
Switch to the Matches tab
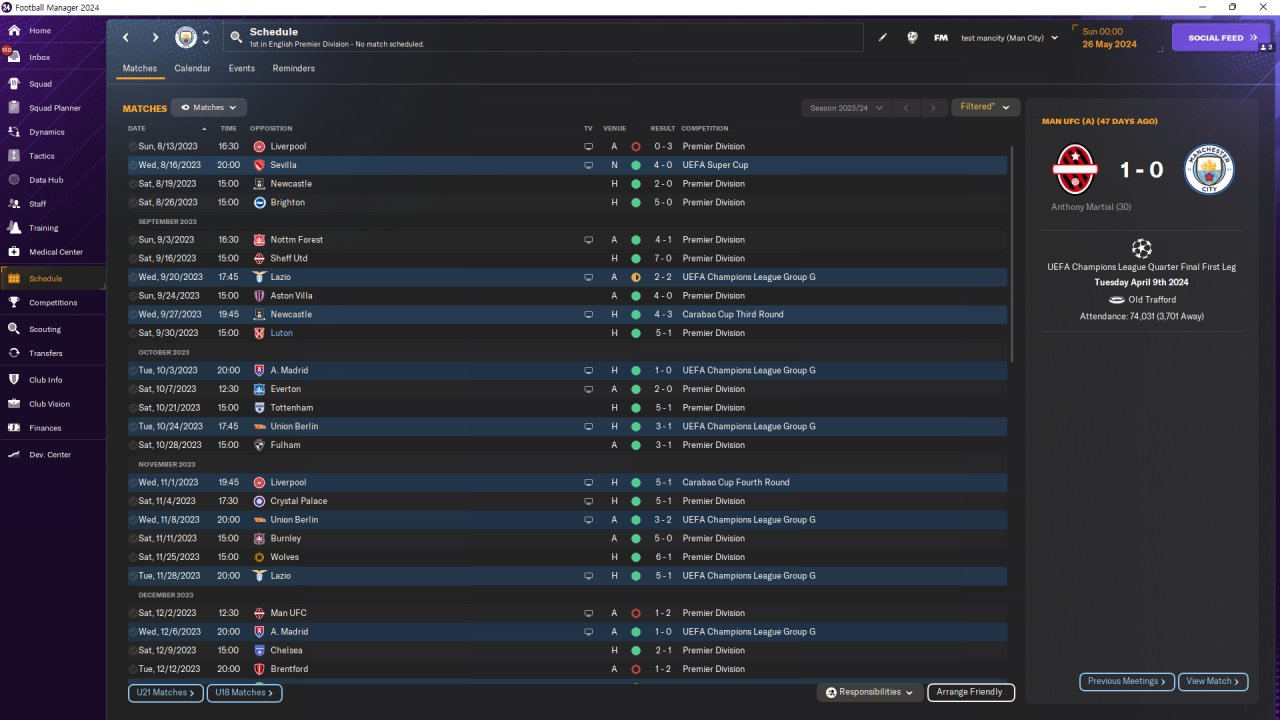tap(140, 69)
